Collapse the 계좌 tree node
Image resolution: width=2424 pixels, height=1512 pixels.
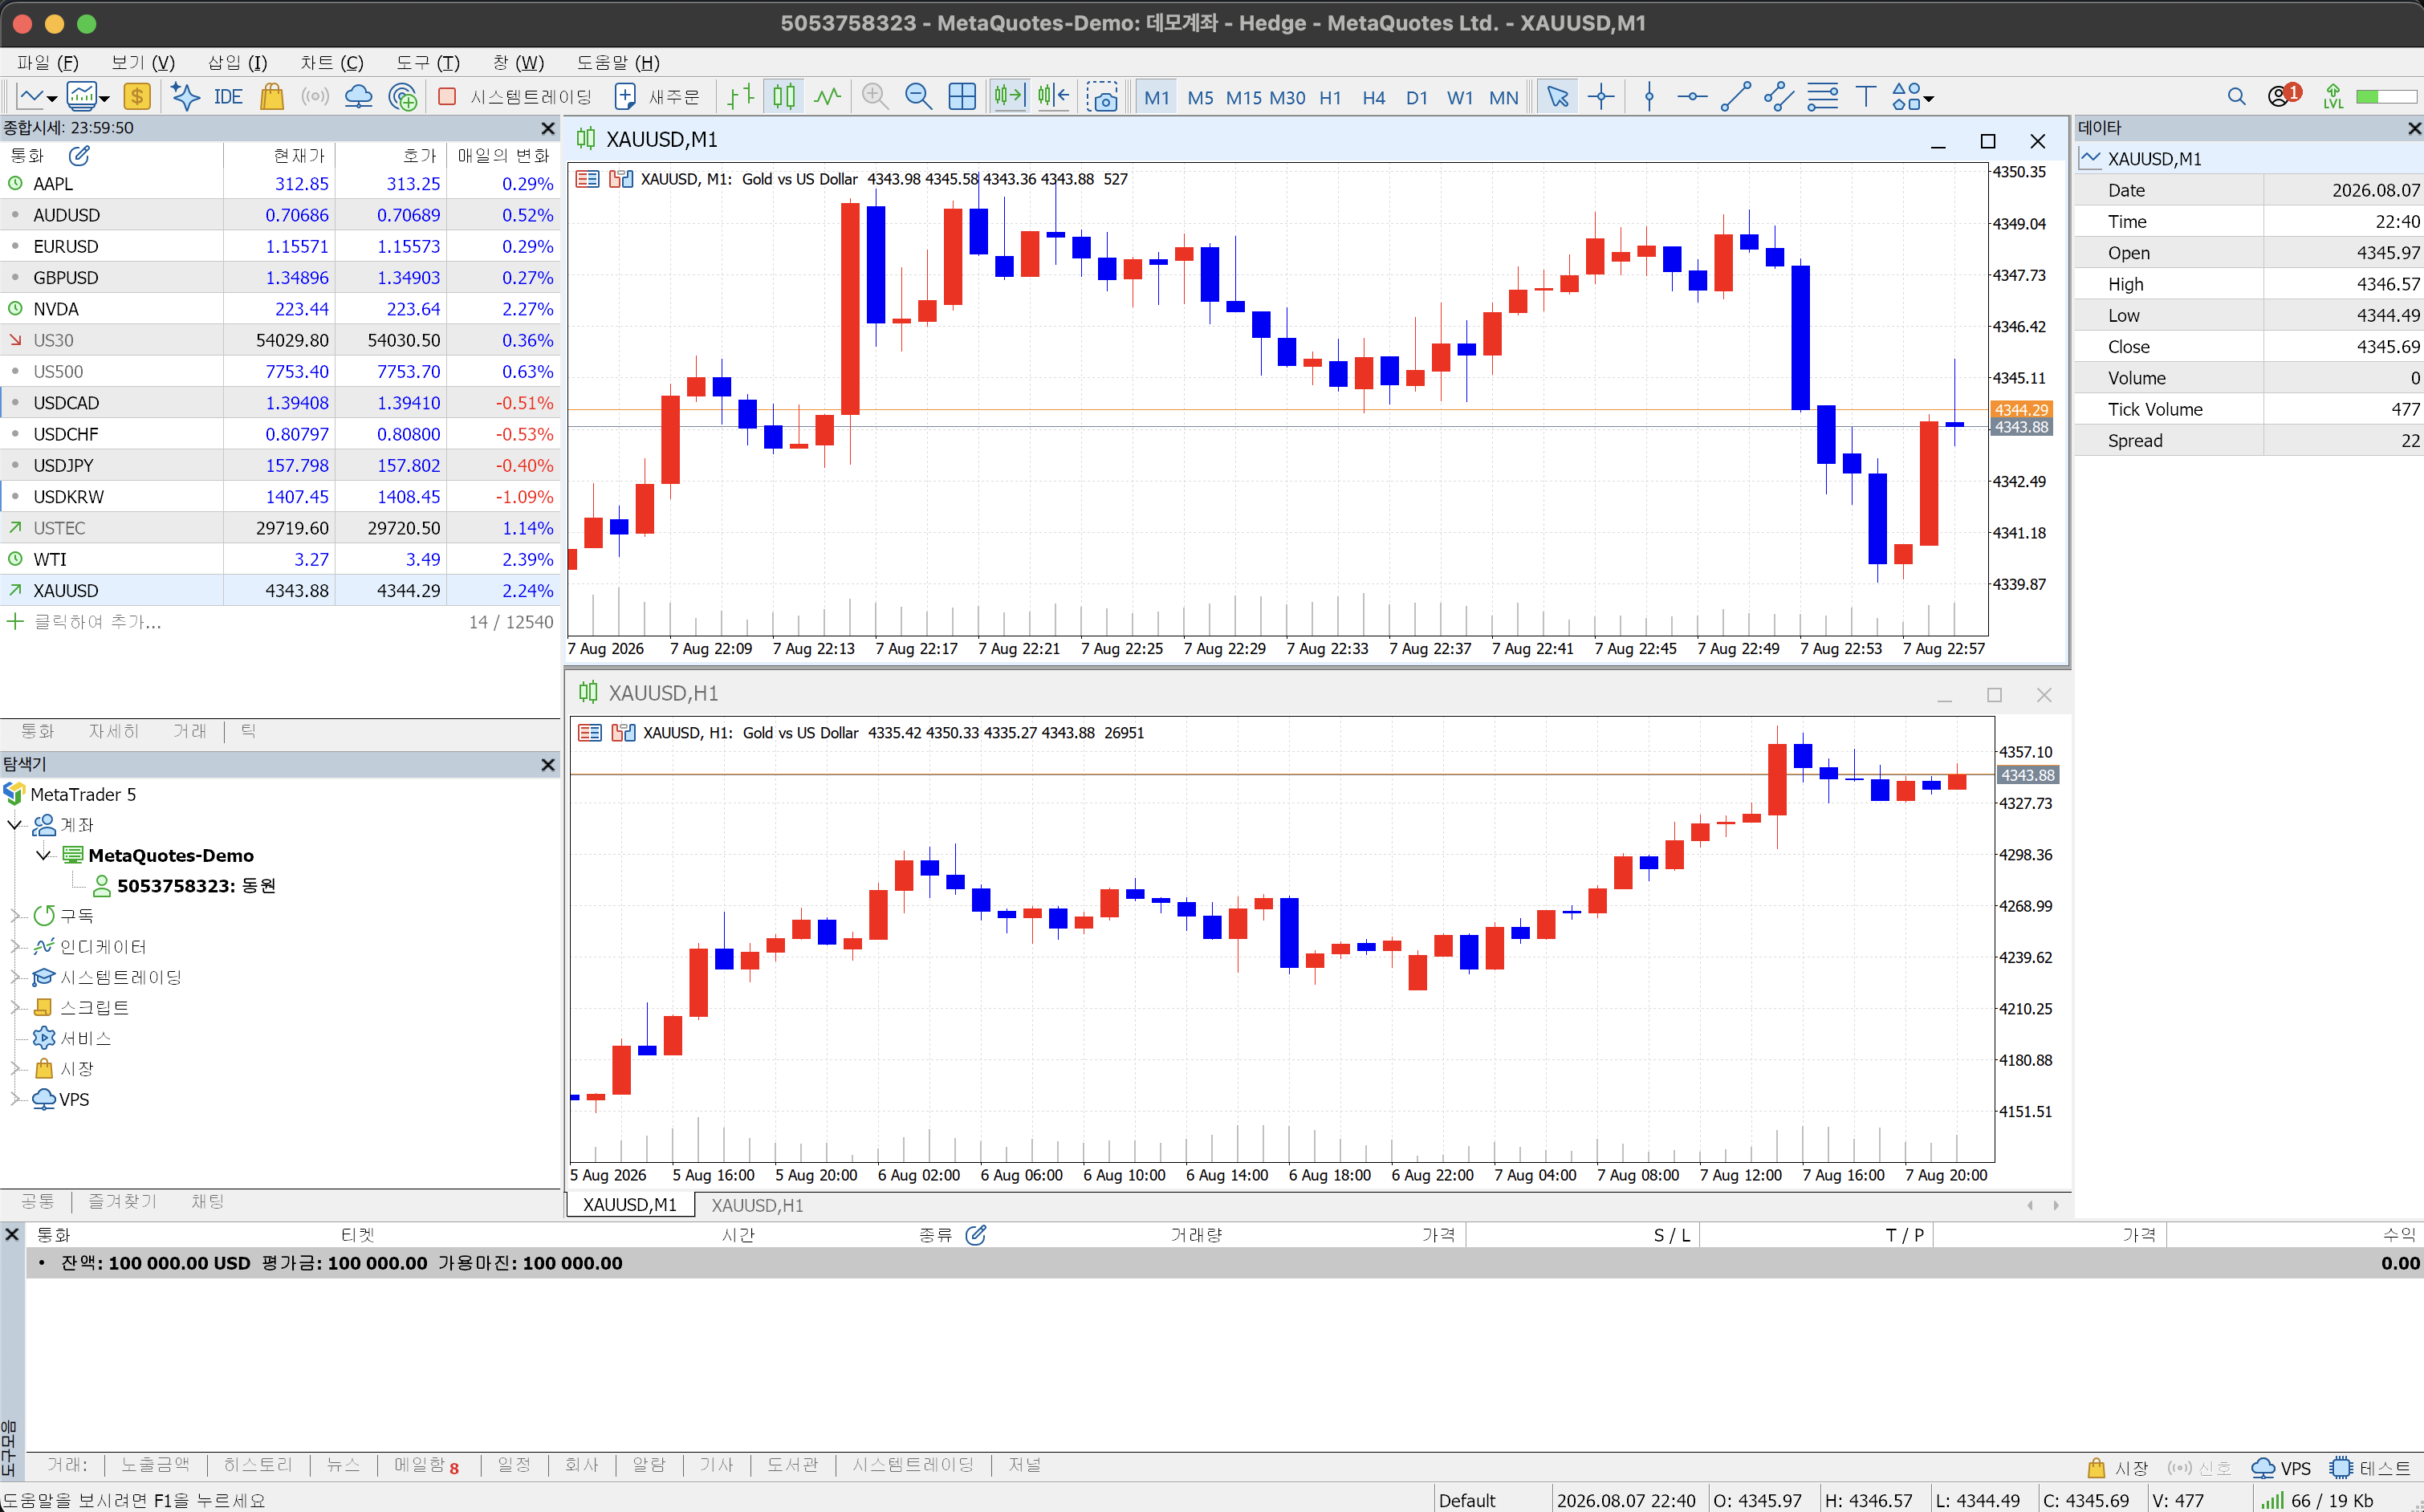(x=14, y=825)
